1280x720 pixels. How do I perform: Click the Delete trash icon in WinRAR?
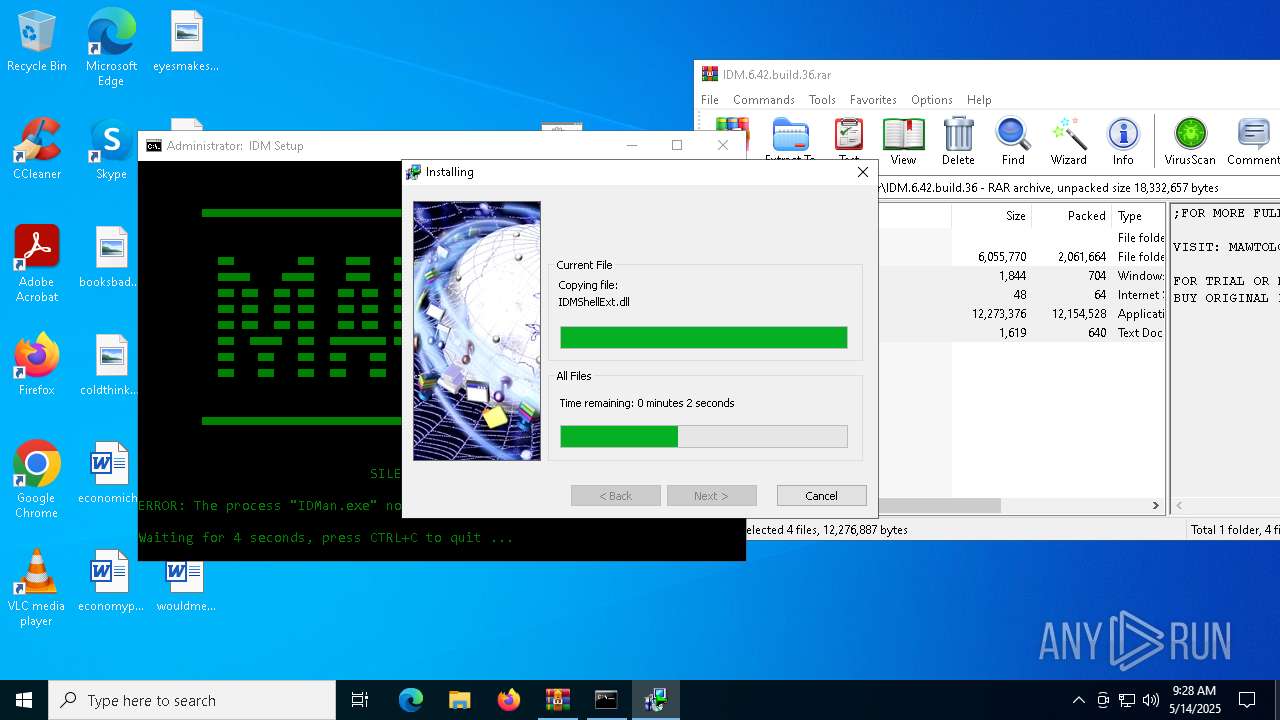pos(958,141)
